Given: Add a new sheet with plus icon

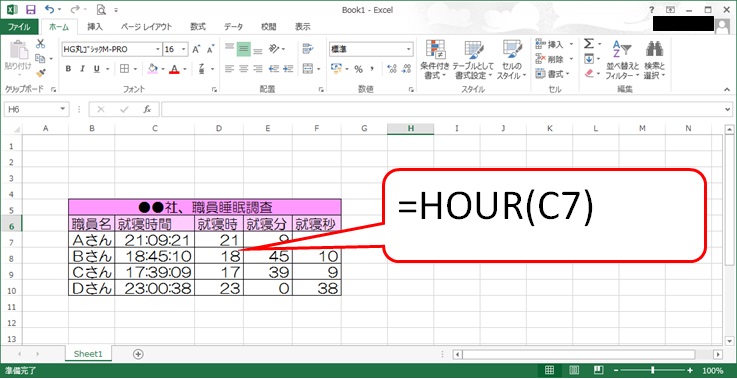Looking at the screenshot, I should coord(138,354).
